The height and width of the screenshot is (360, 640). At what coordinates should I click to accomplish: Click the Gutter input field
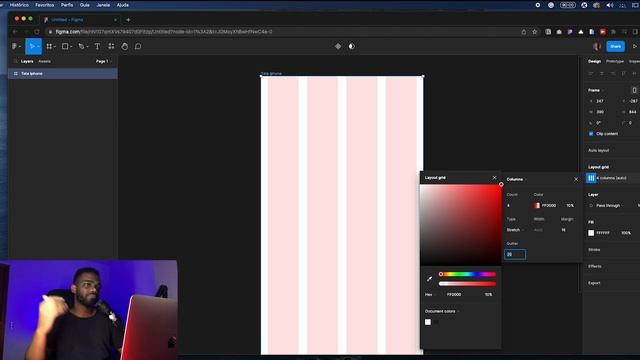point(515,254)
